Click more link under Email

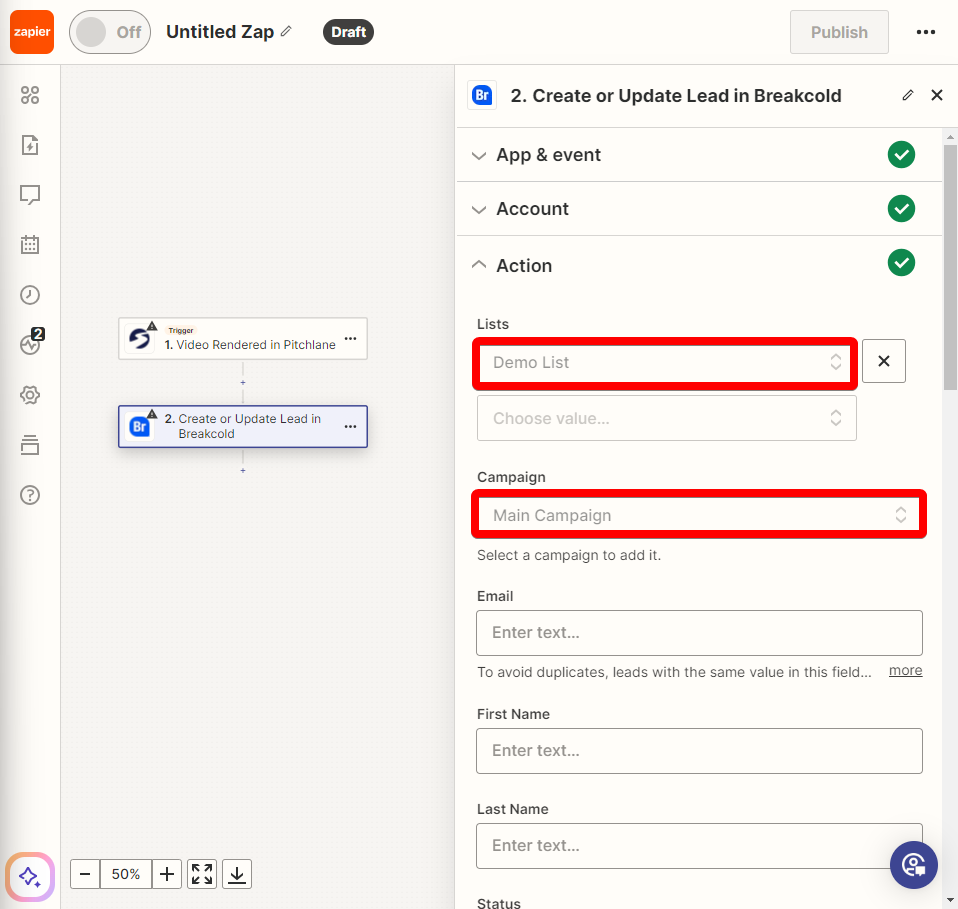click(905, 671)
